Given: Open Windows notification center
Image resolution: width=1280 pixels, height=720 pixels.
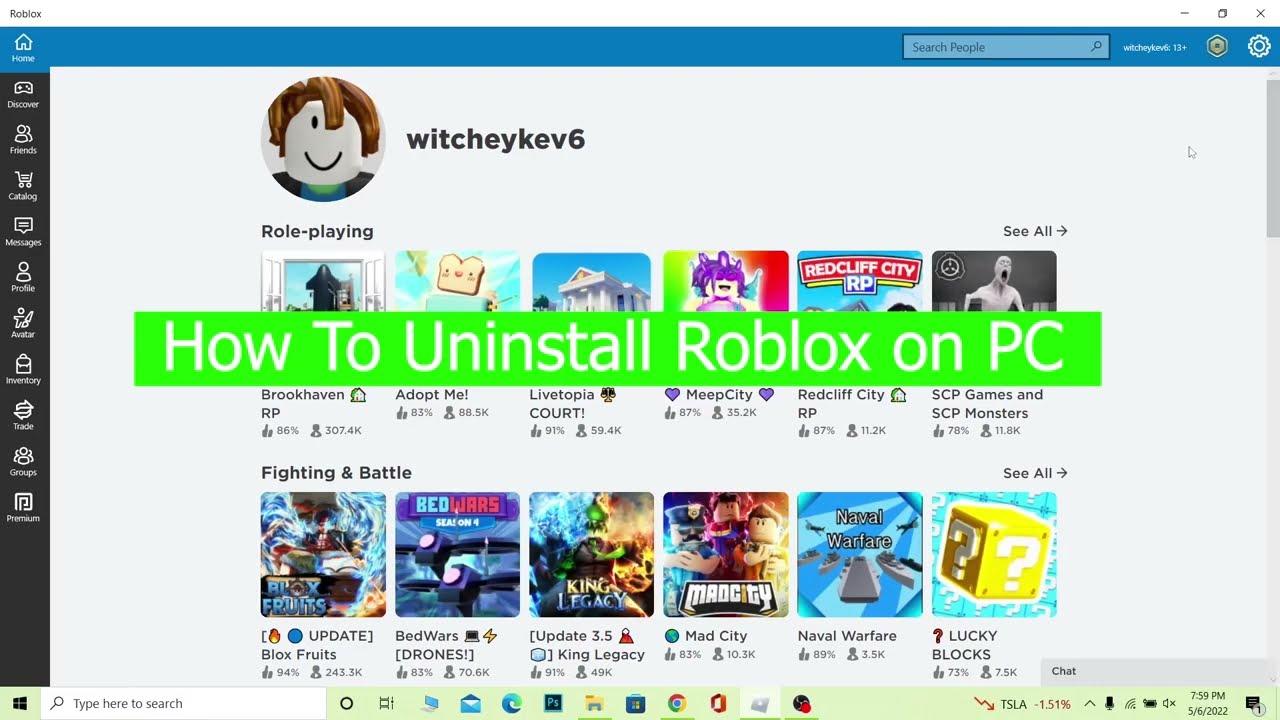Looking at the screenshot, I should pyautogui.click(x=1253, y=703).
